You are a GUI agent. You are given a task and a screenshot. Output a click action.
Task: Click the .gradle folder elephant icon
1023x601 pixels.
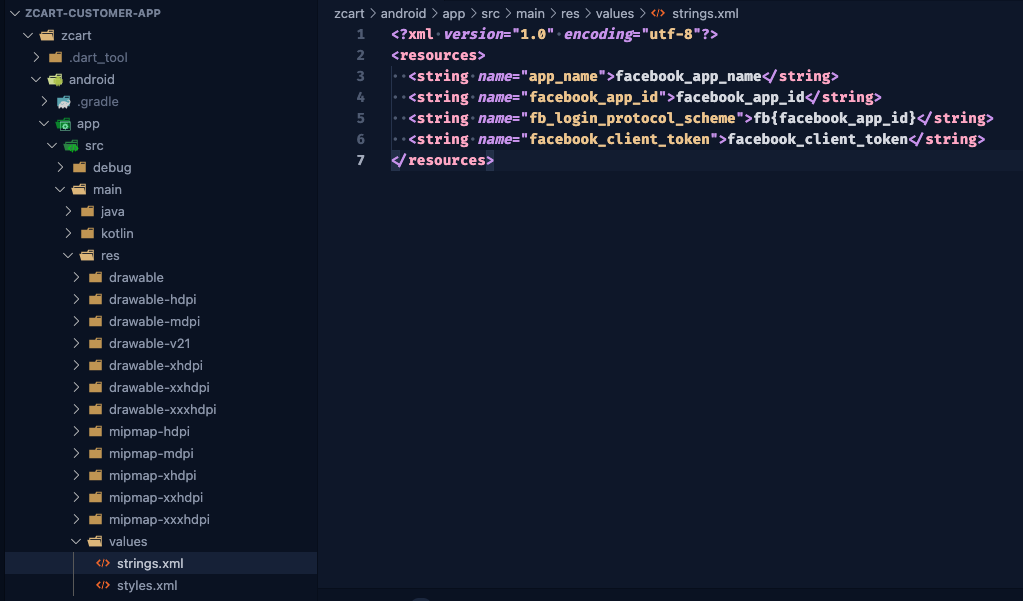(63, 102)
